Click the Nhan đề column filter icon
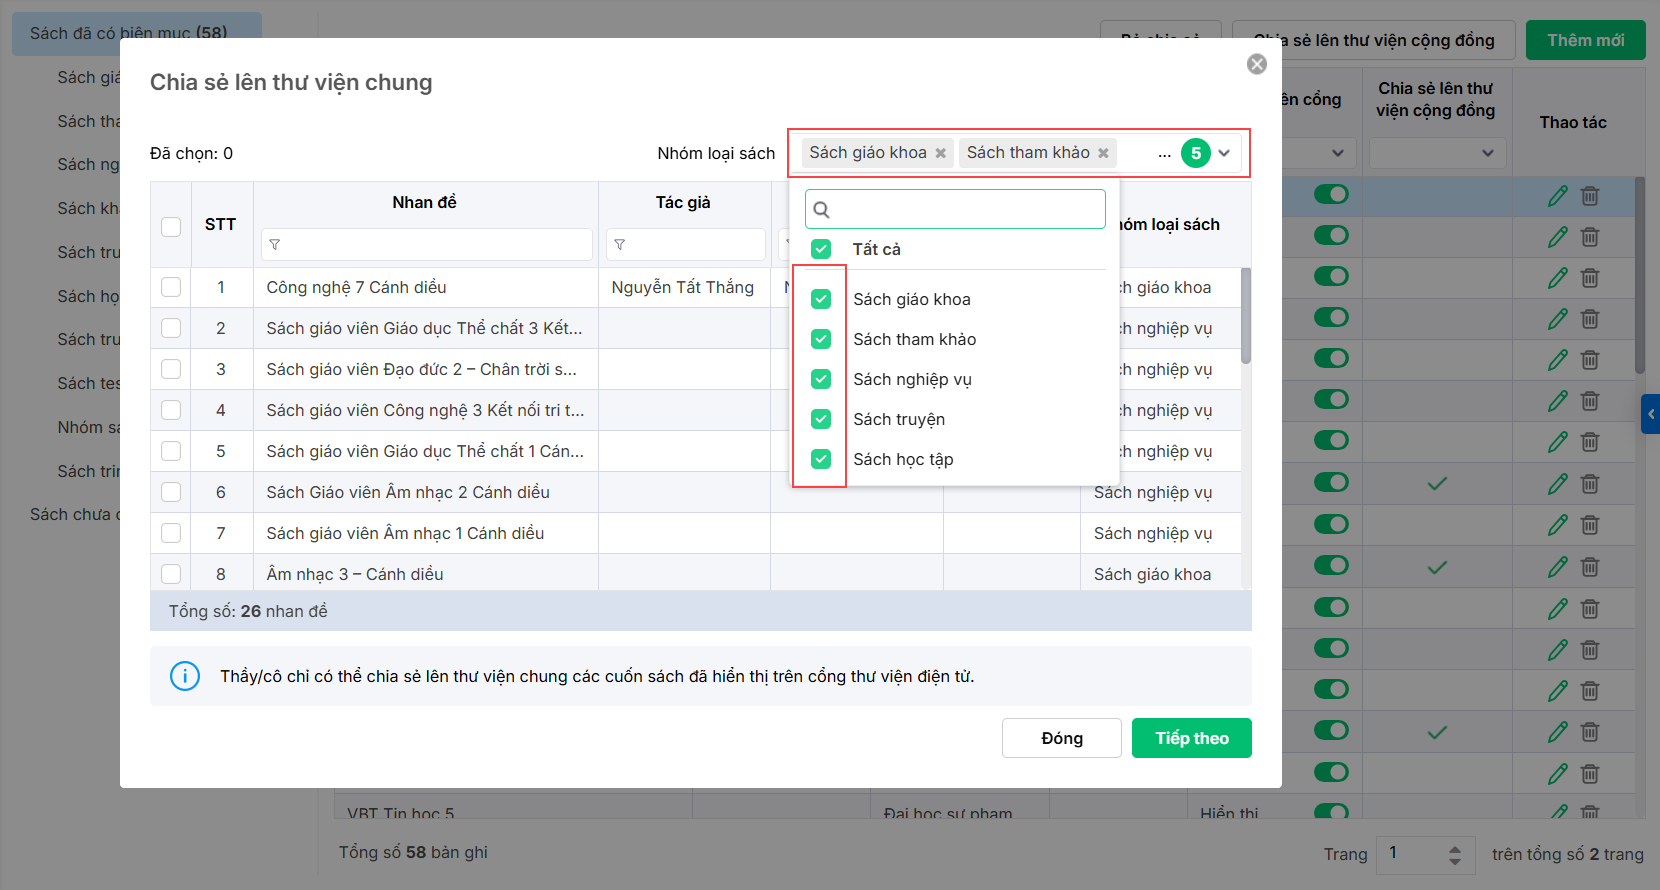 pyautogui.click(x=275, y=245)
